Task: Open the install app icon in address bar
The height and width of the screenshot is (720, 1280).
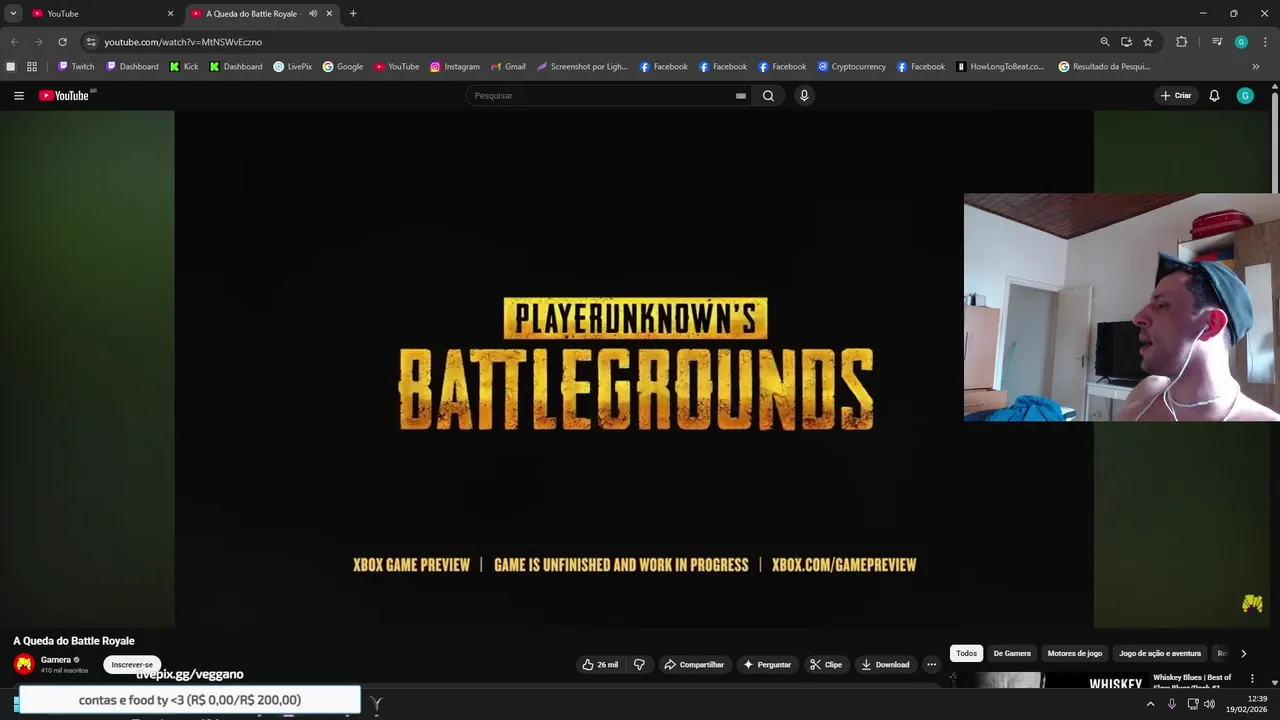Action: click(x=1126, y=42)
